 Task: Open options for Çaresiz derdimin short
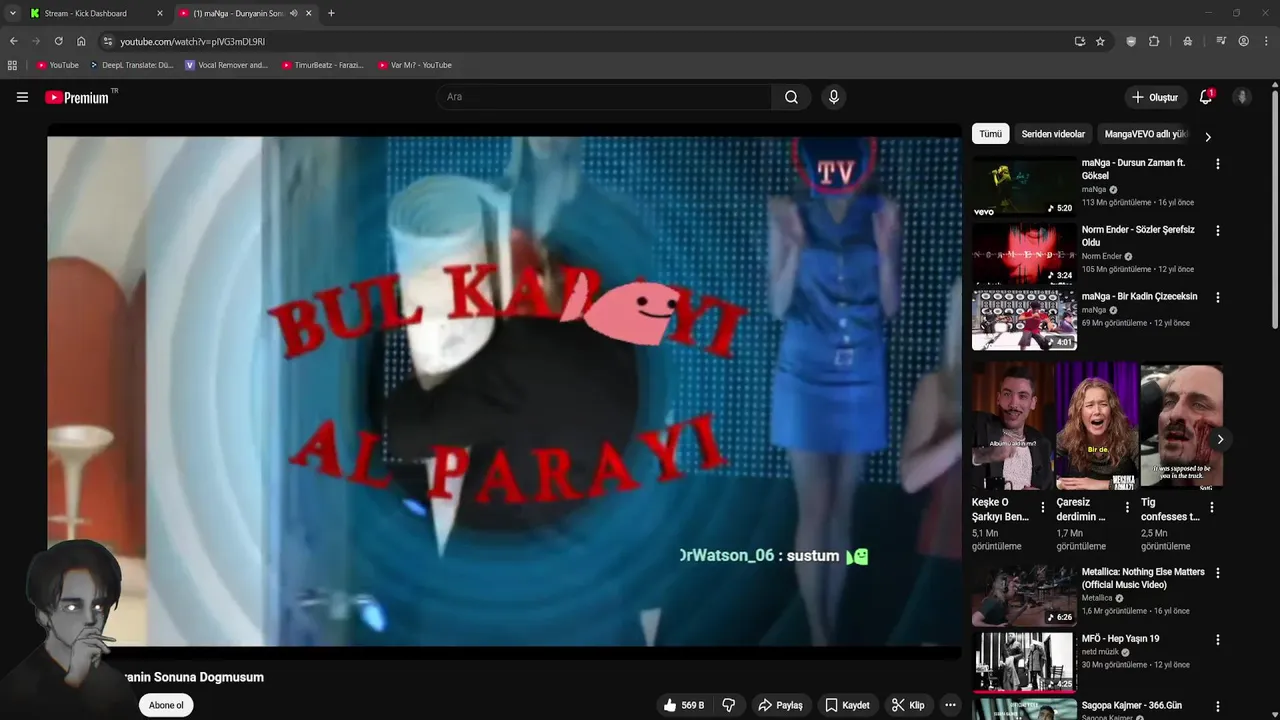click(x=1127, y=507)
